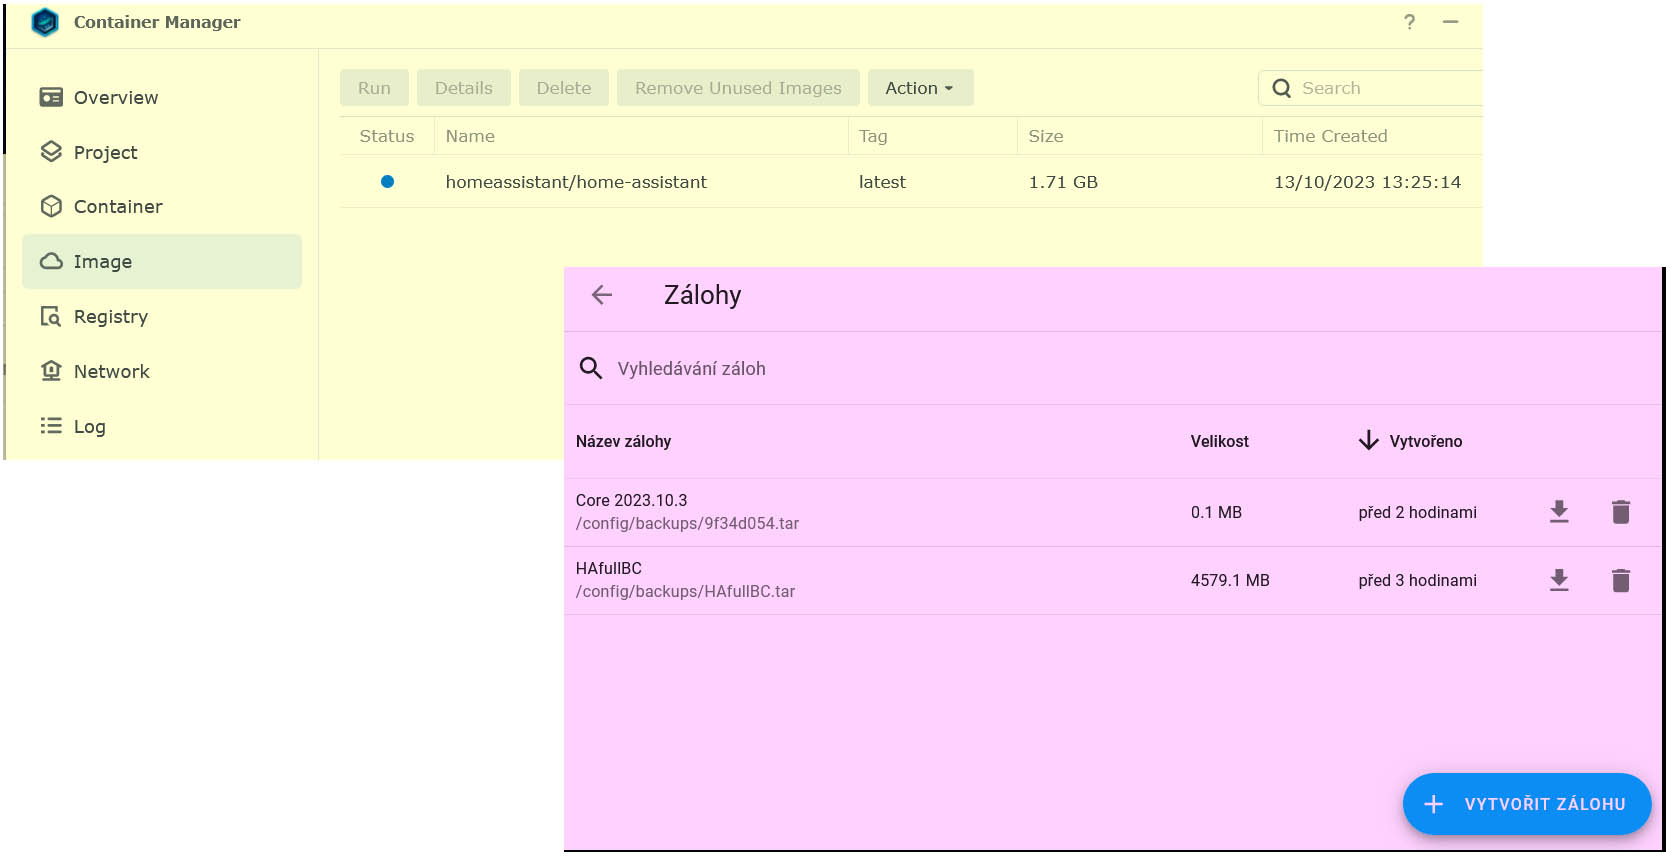Image resolution: width=1670 pixels, height=857 pixels.
Task: Sort images by Tag column header
Action: pyautogui.click(x=933, y=136)
